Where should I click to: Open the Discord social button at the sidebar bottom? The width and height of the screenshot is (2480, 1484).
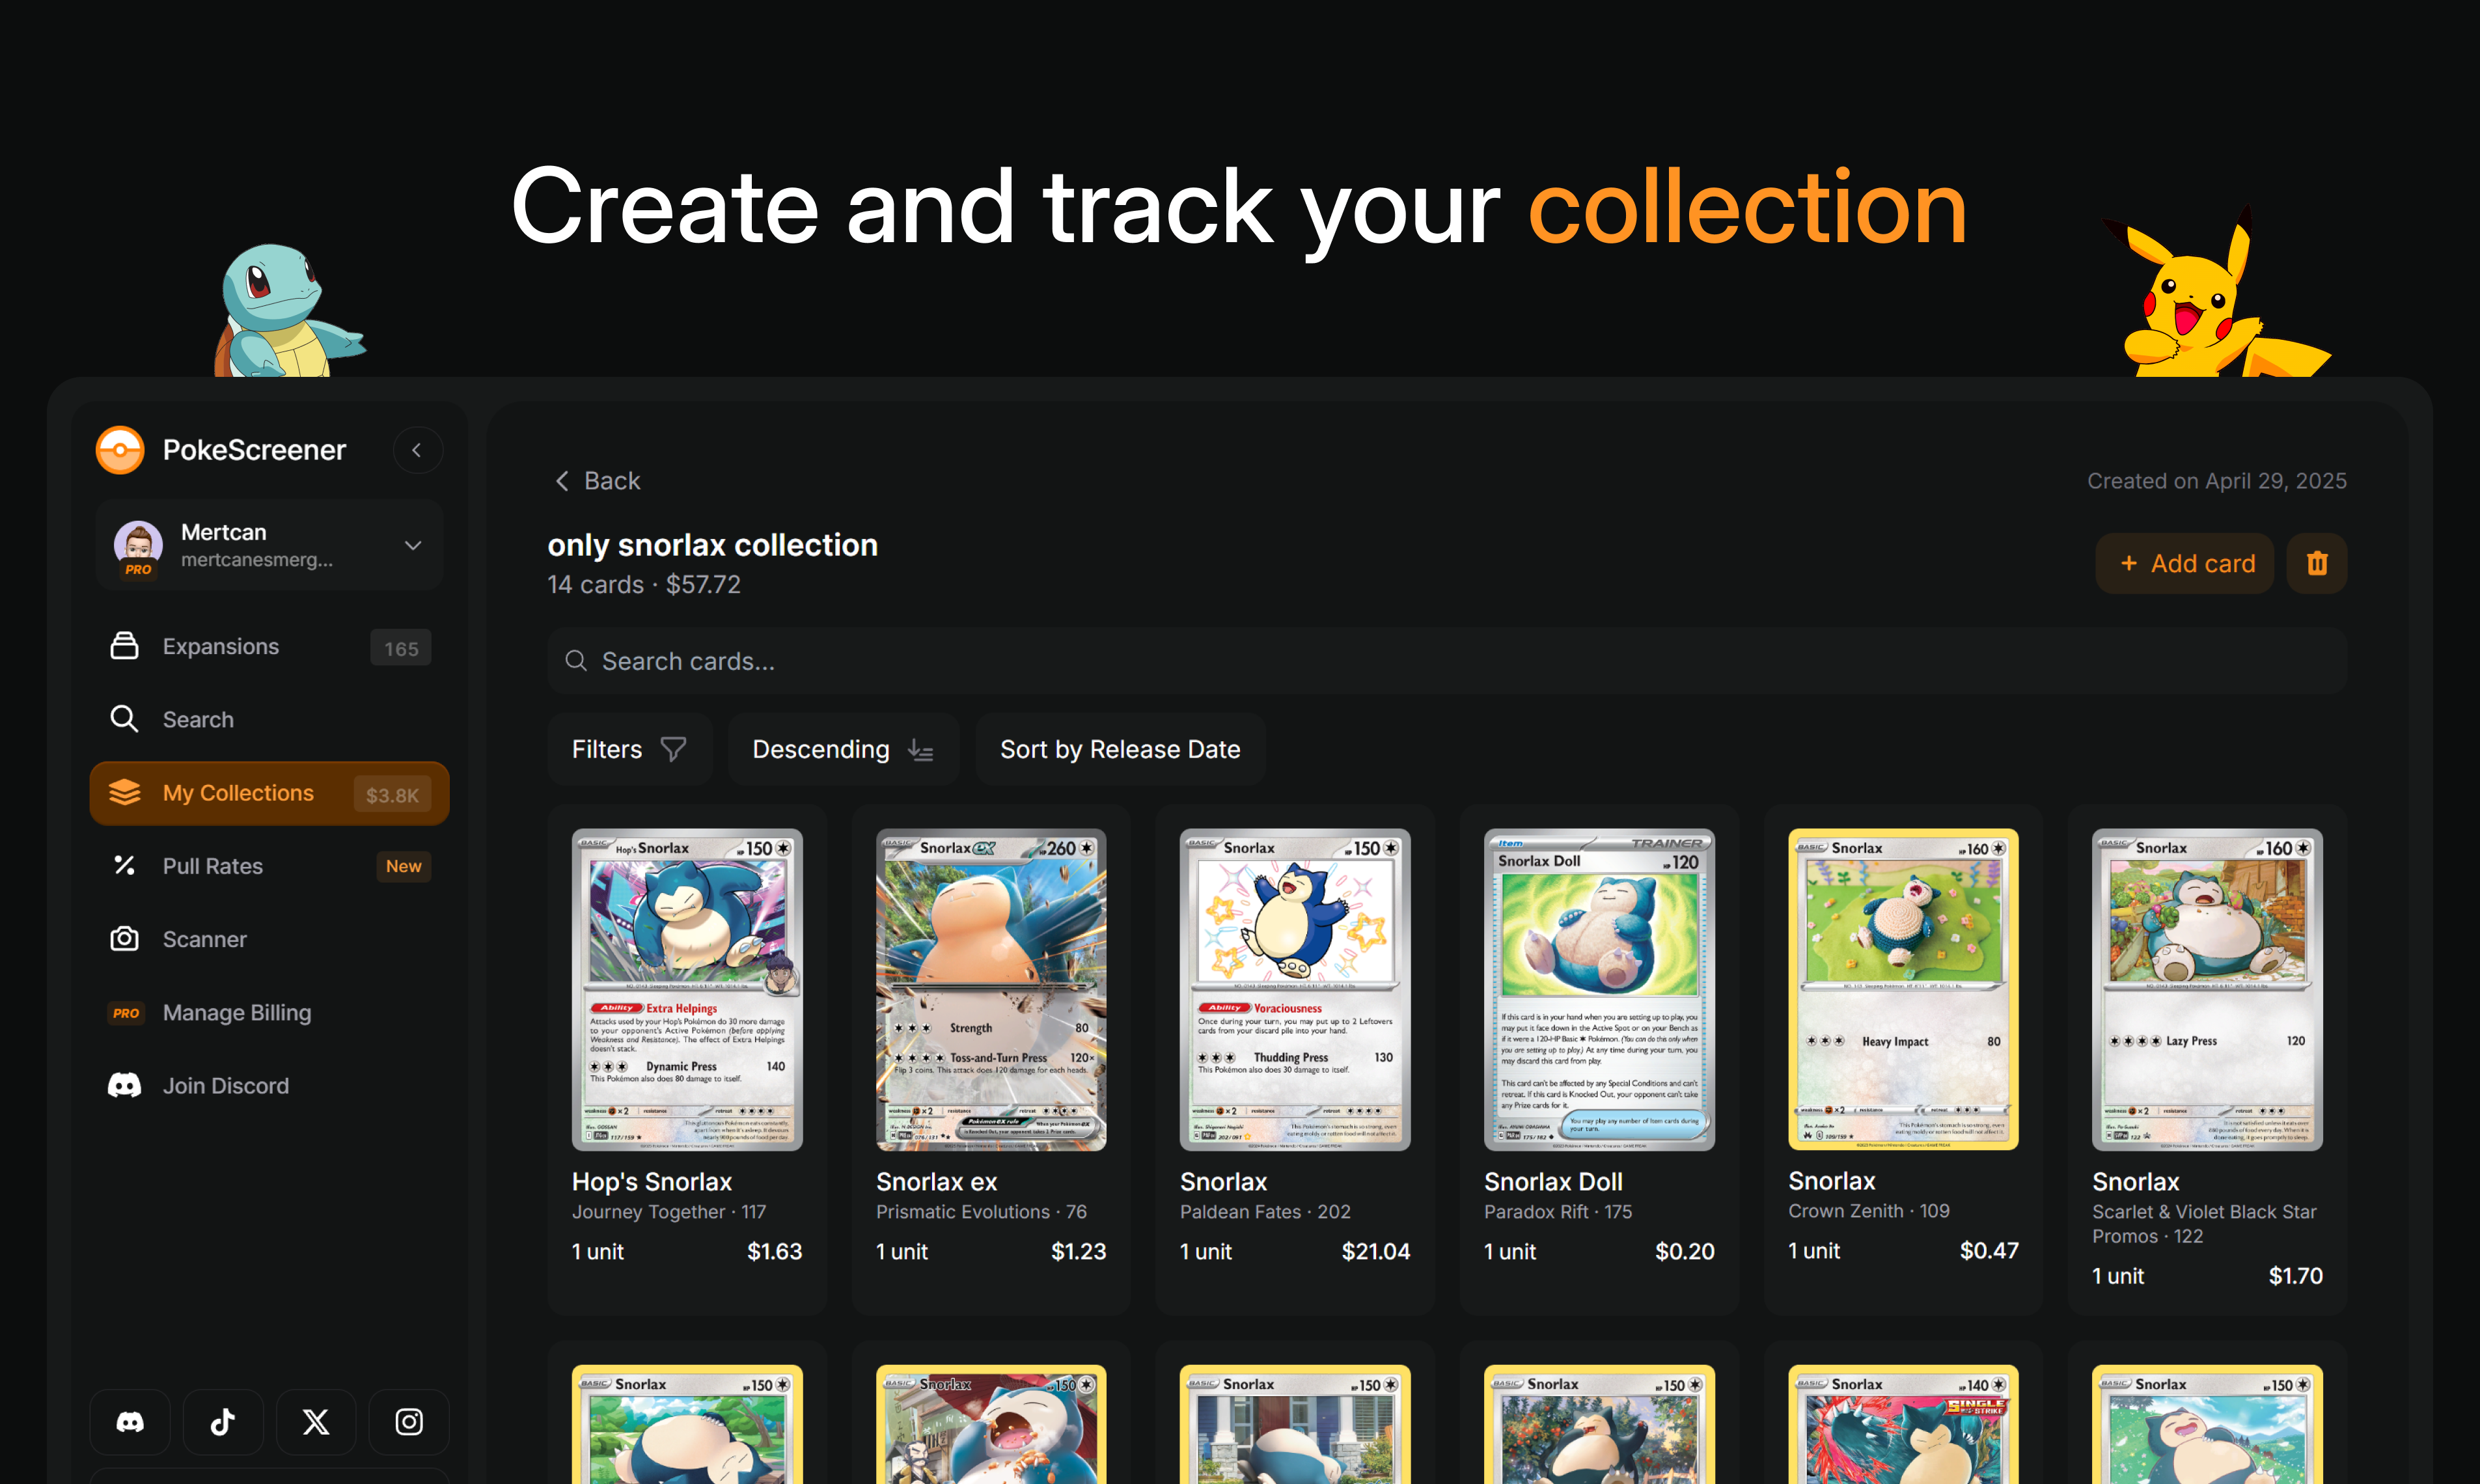coord(130,1422)
